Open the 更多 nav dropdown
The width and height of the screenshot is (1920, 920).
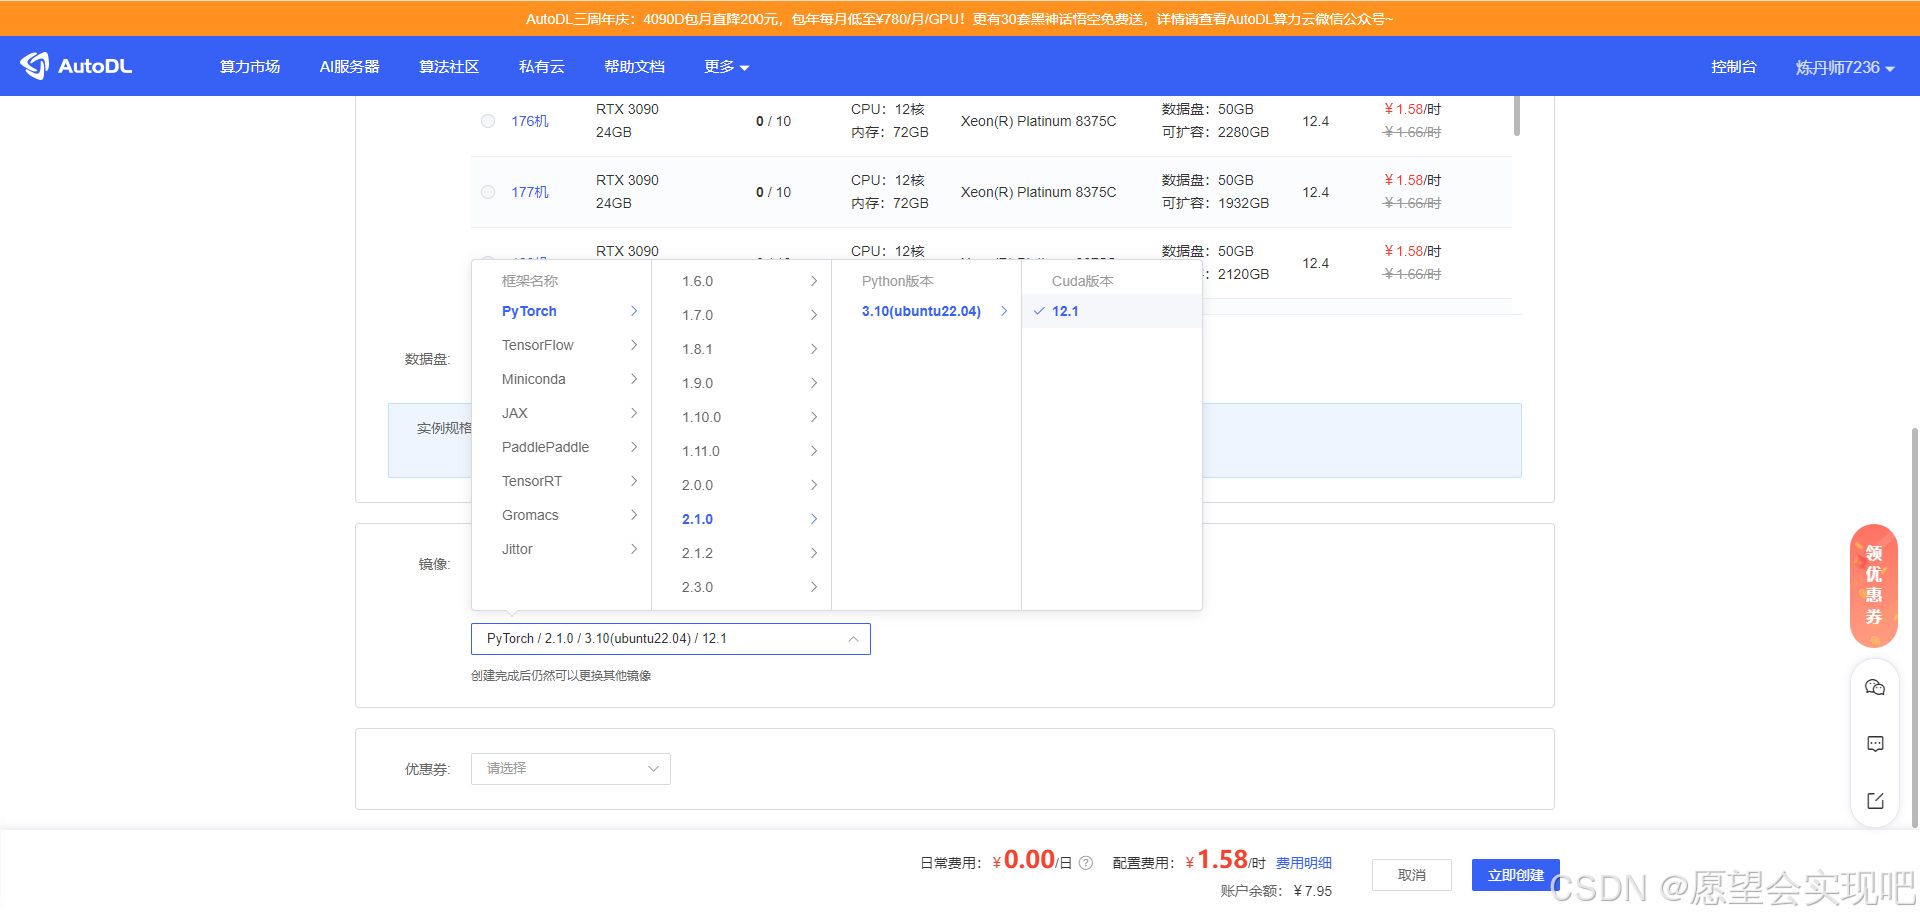[x=726, y=67]
